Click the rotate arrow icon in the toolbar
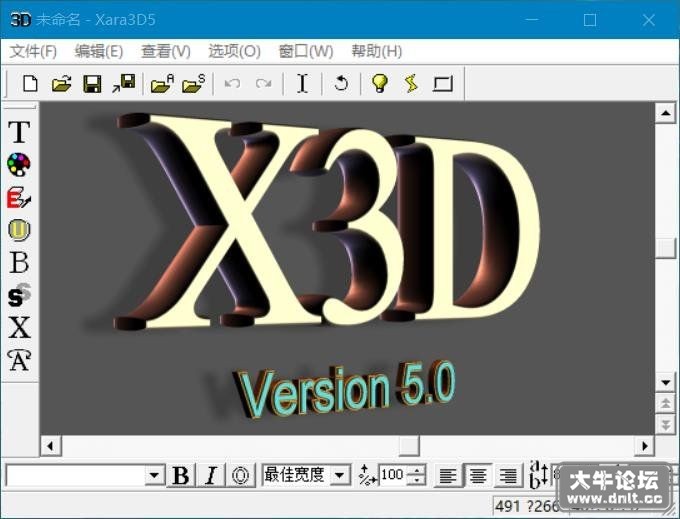Screen dimensions: 680x519 (341, 83)
